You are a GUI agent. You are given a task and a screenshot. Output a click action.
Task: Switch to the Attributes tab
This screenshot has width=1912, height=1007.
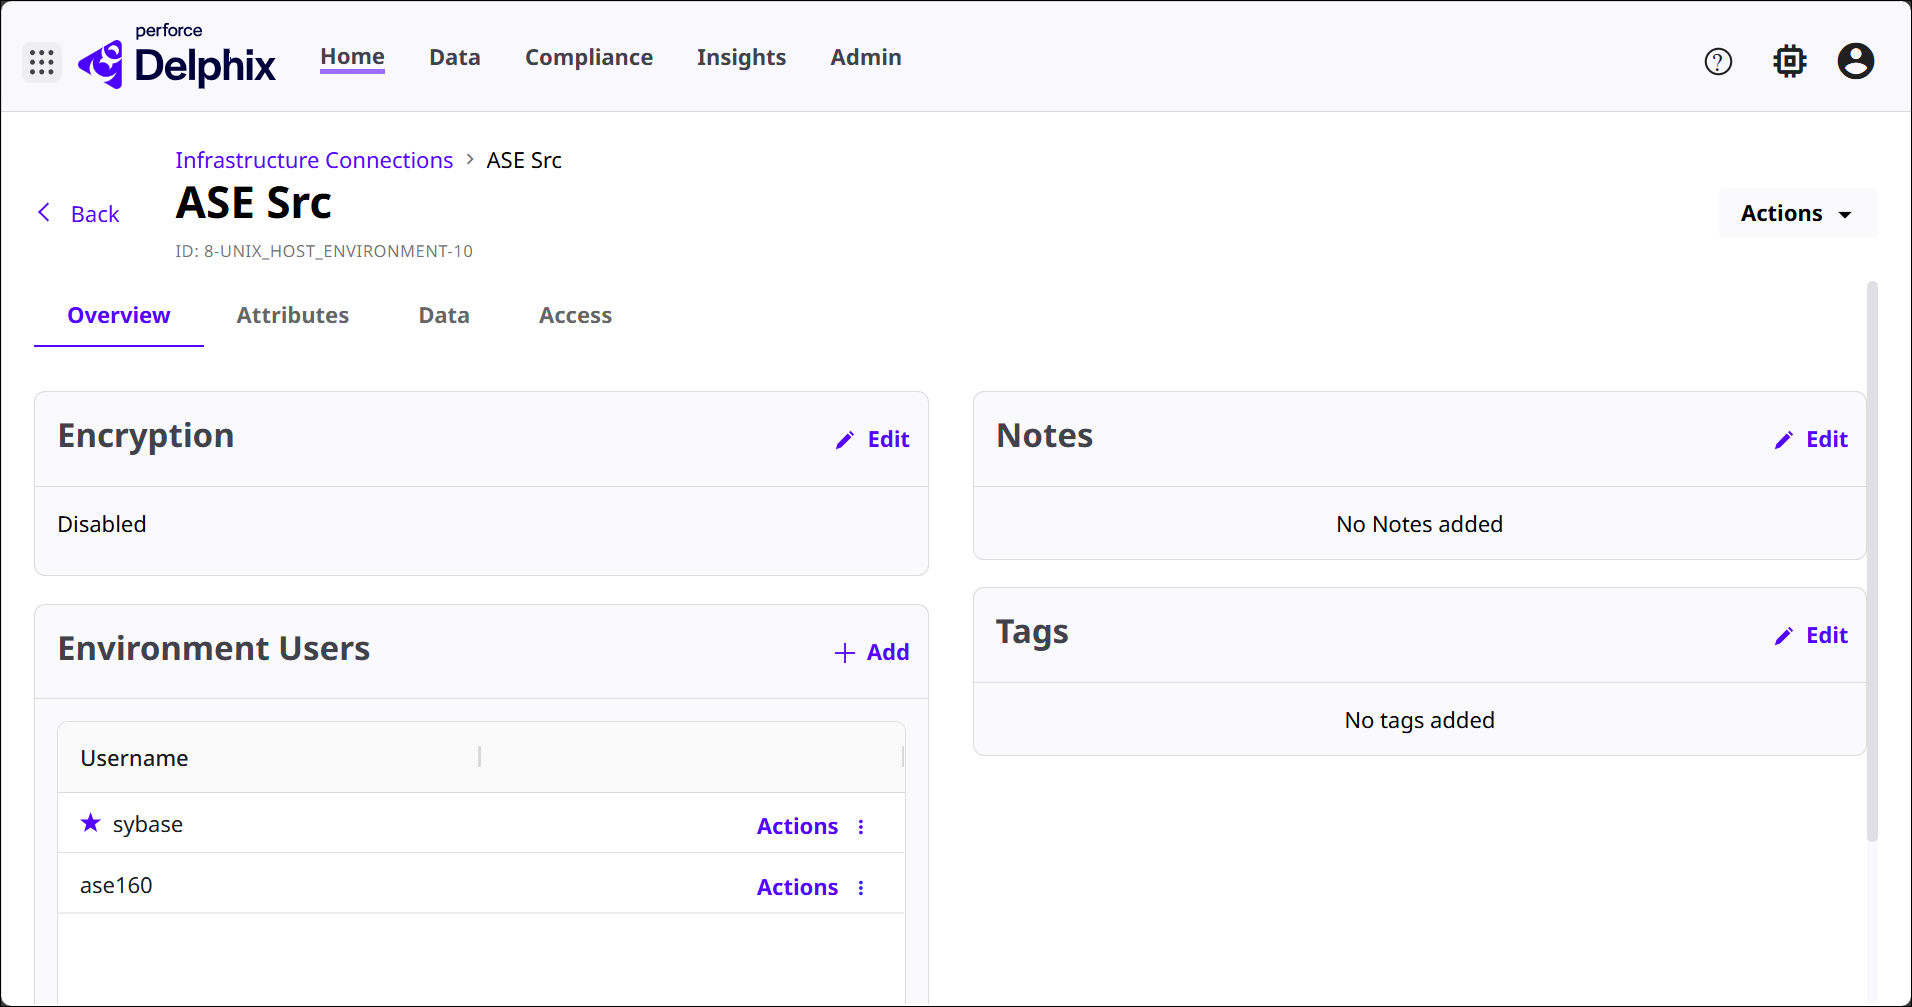pyautogui.click(x=292, y=316)
